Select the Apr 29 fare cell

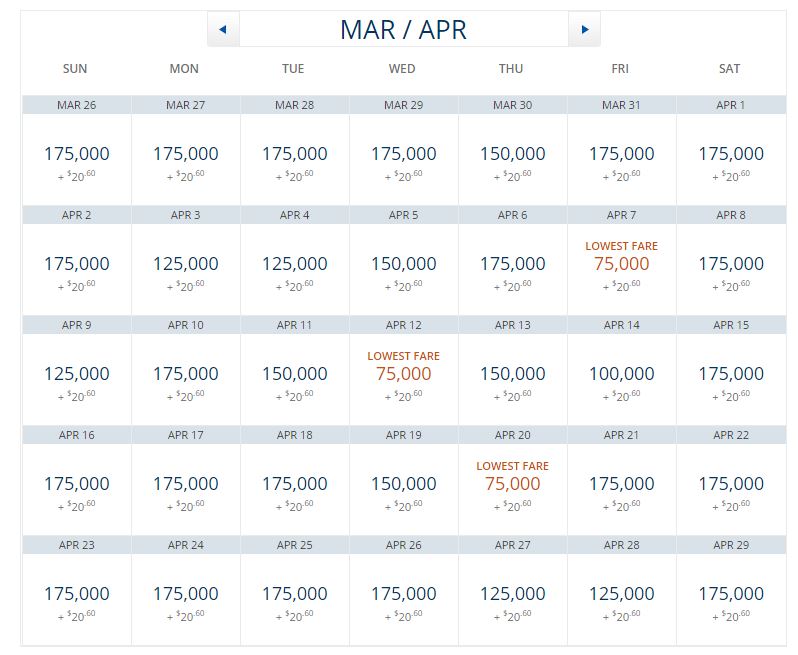[730, 594]
